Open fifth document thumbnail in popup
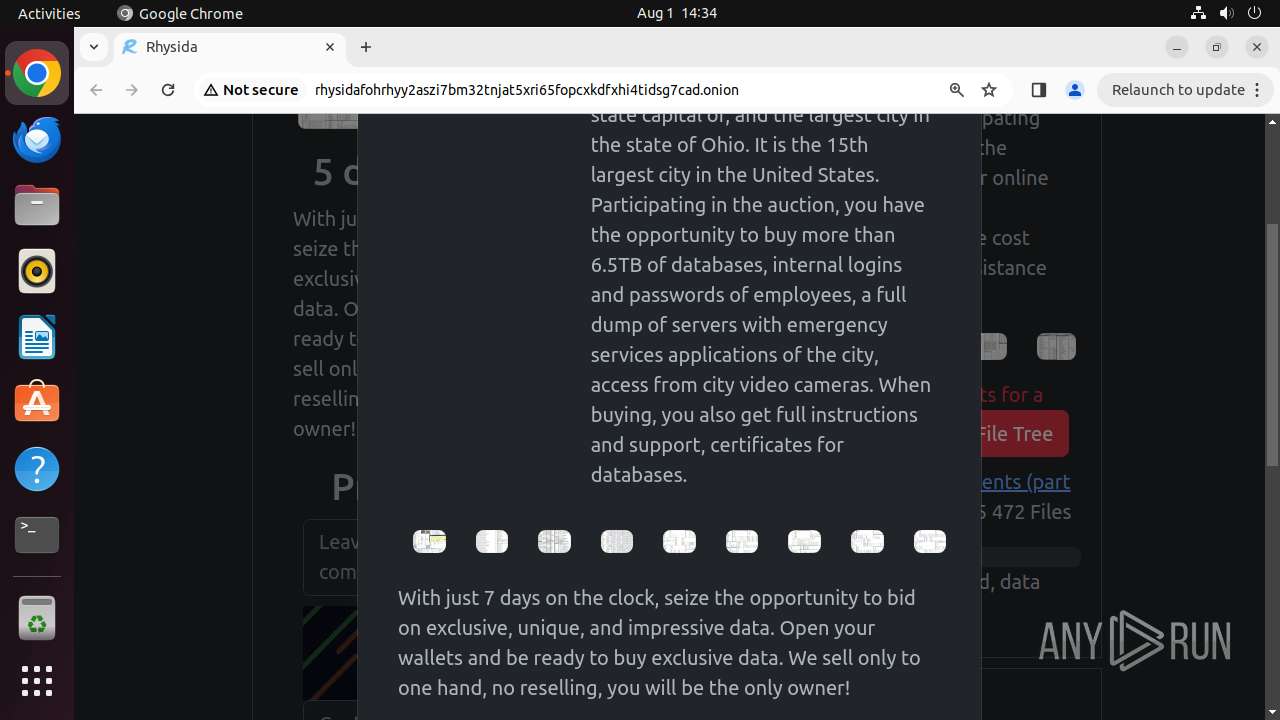The image size is (1280, 720). pos(679,541)
